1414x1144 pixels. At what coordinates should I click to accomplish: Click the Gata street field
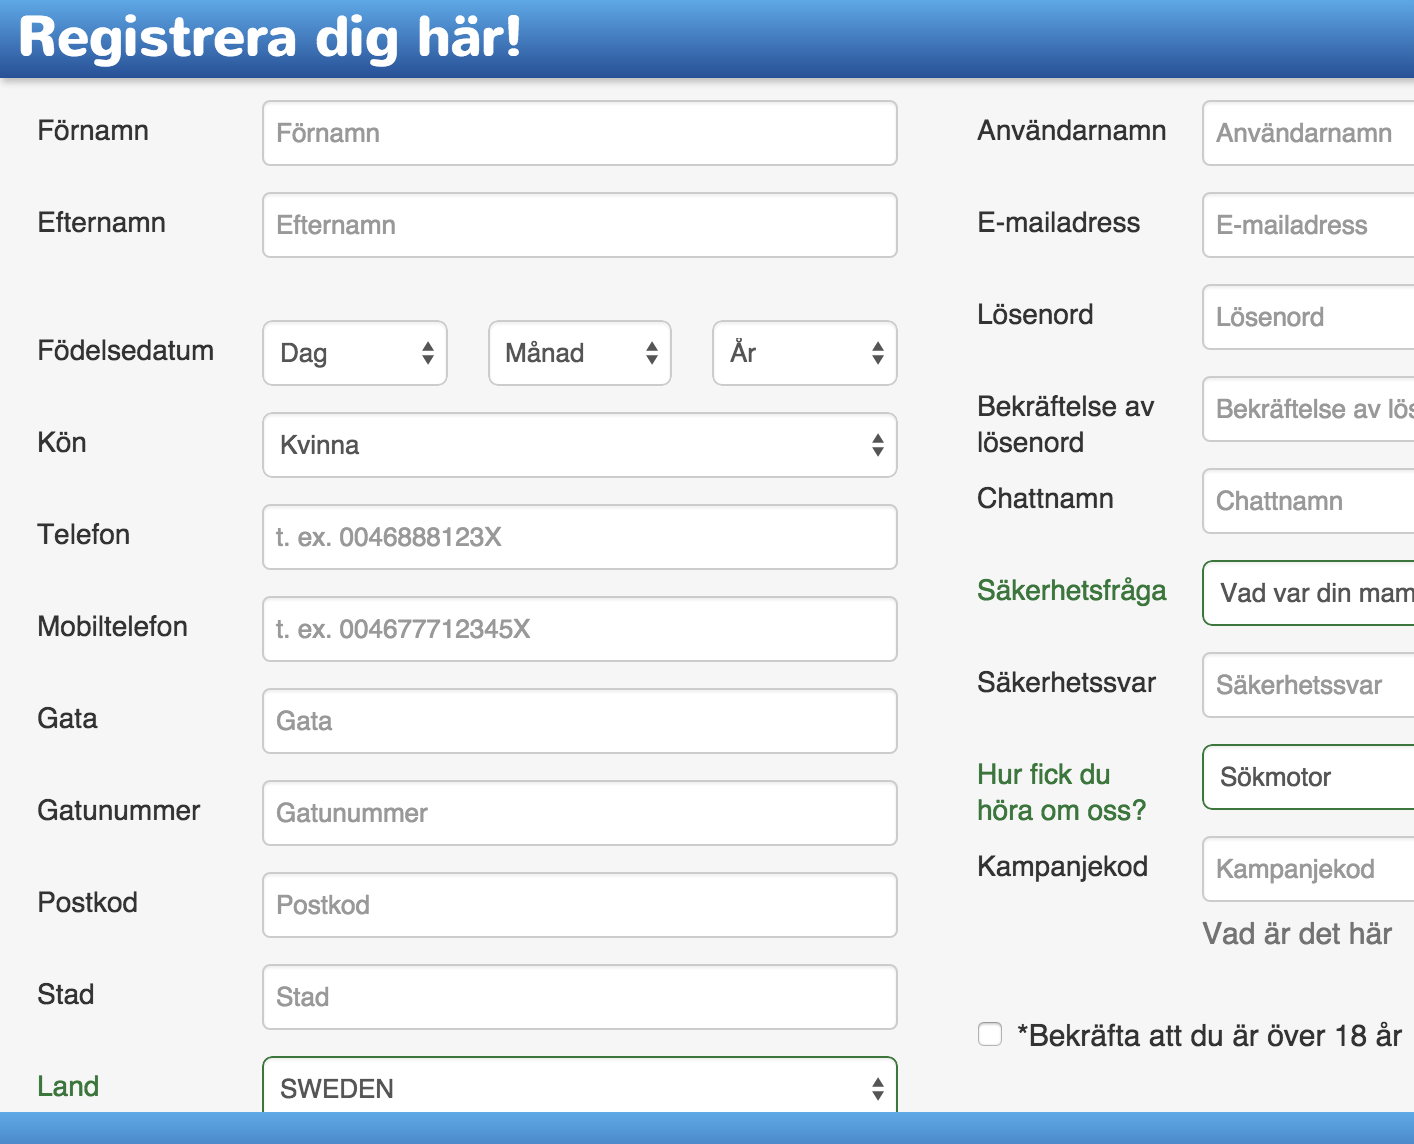click(579, 721)
